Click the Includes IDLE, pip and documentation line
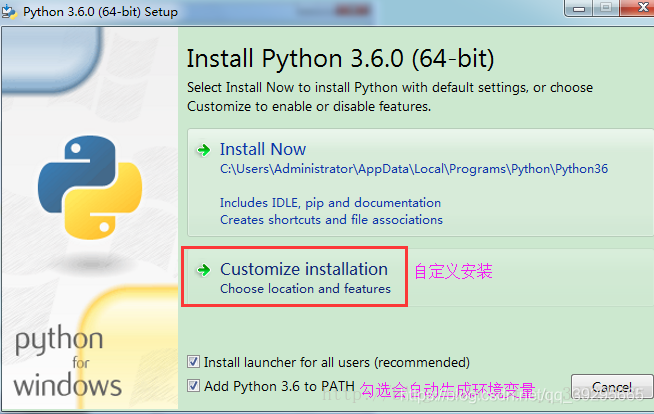The image size is (654, 414). [x=330, y=203]
